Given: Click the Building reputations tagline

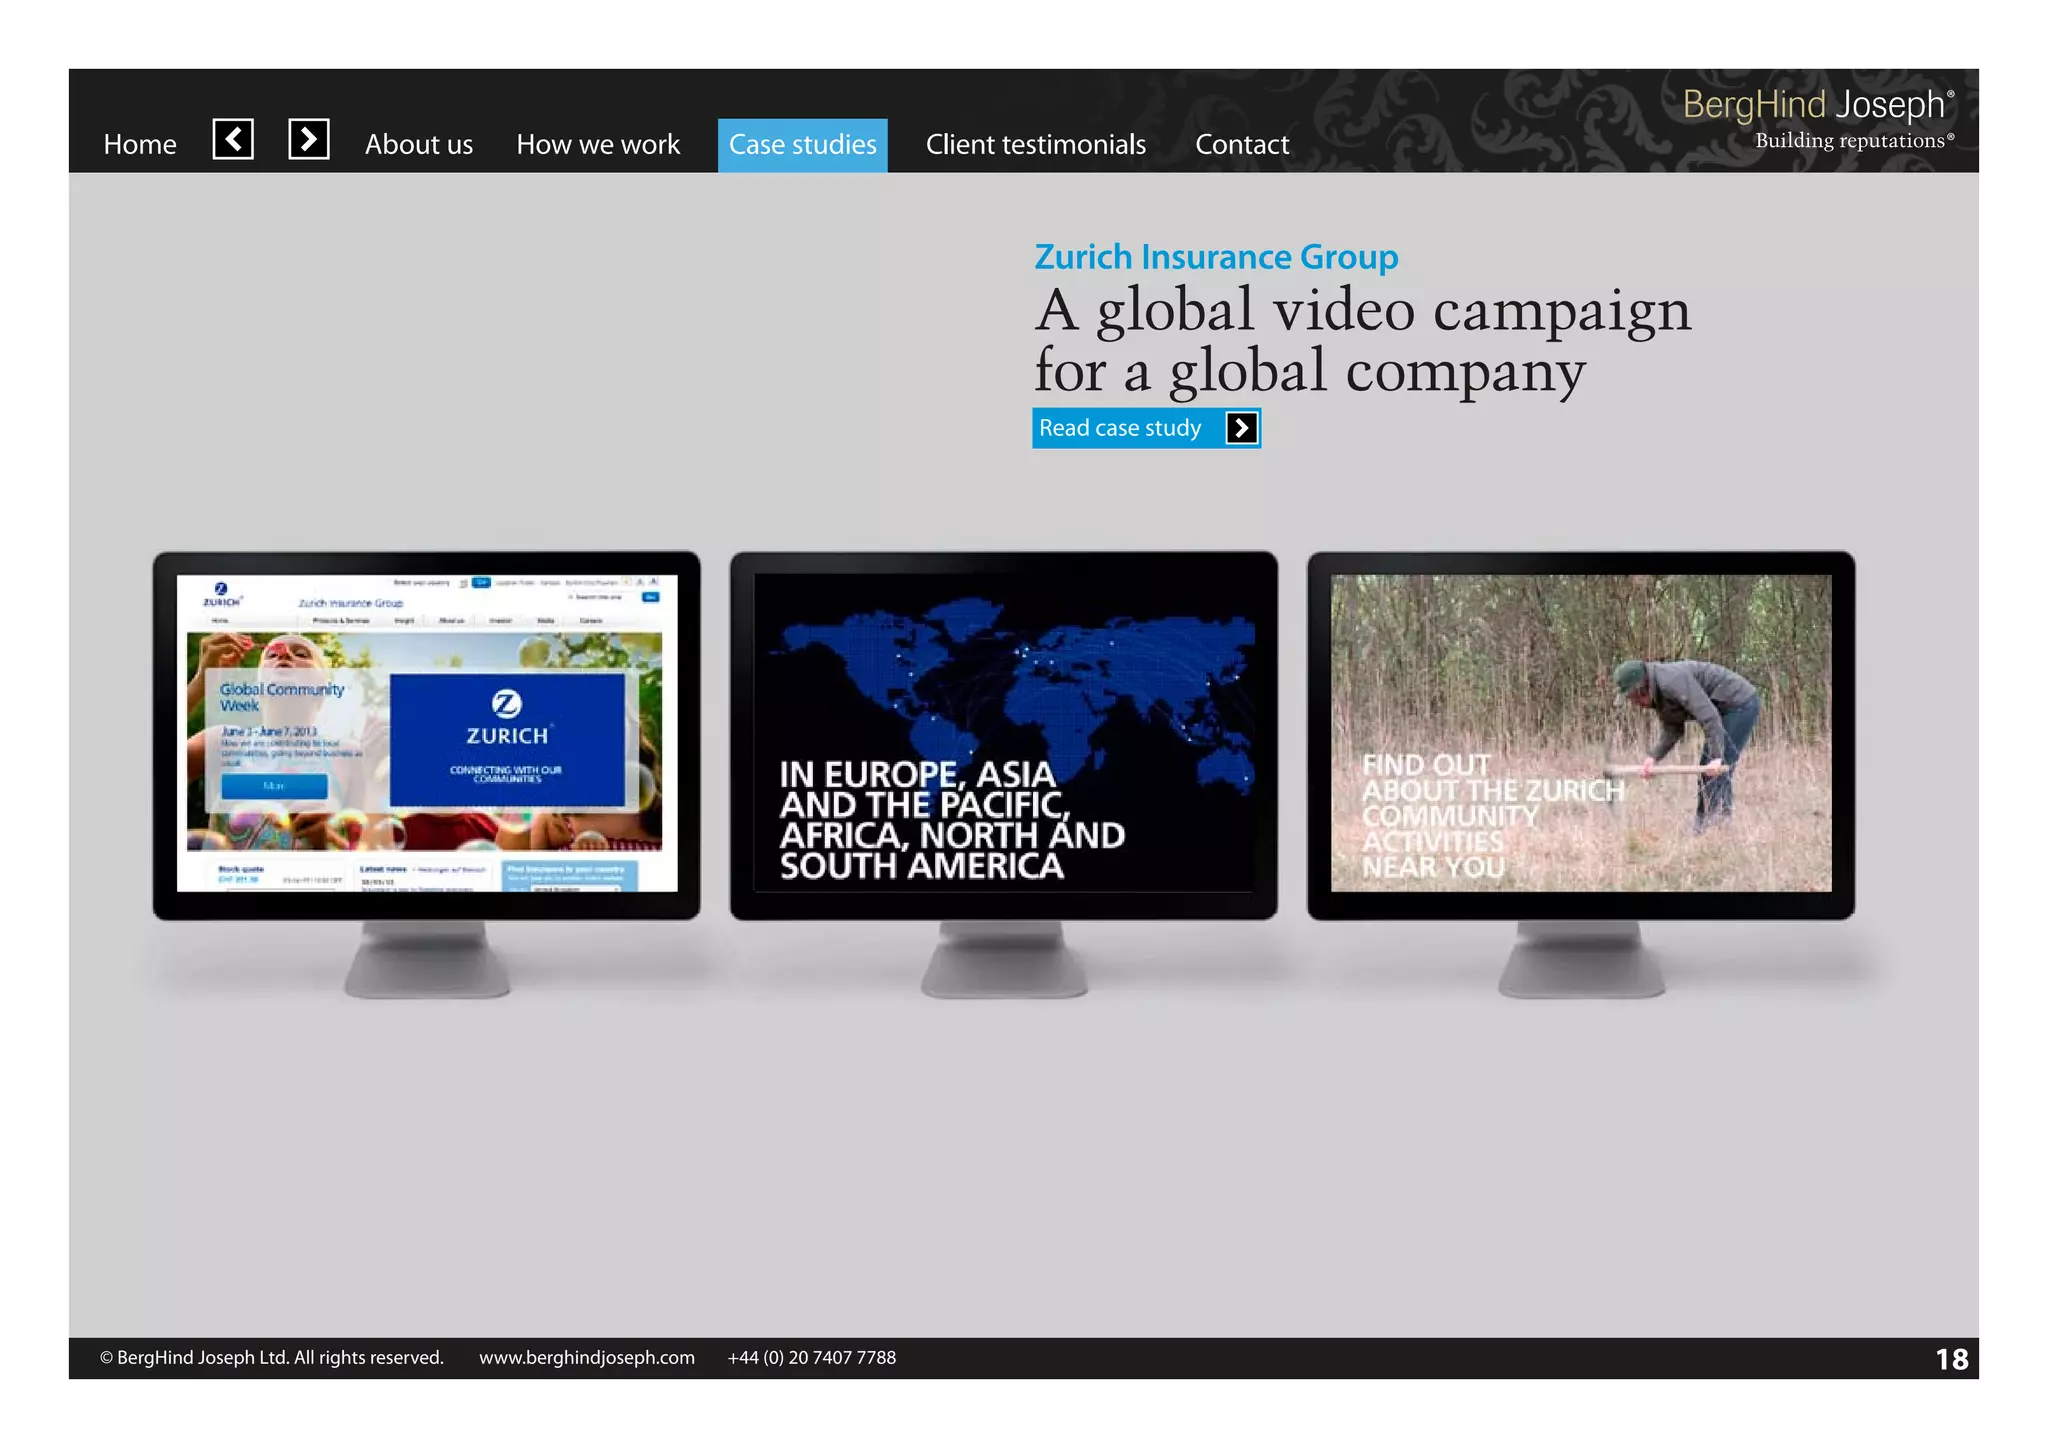Looking at the screenshot, I should click(1855, 141).
